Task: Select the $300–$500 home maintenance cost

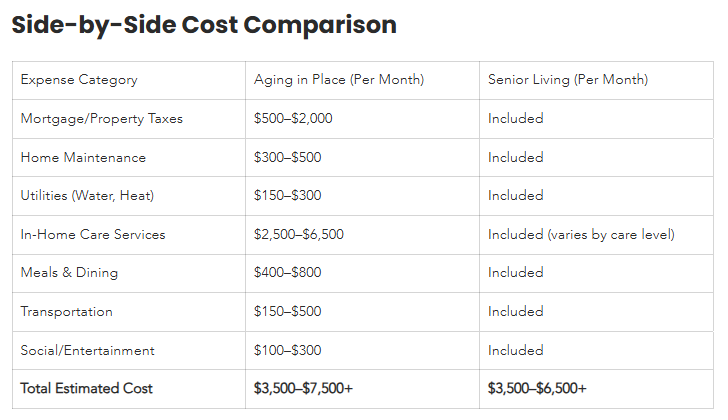Action: click(x=287, y=158)
